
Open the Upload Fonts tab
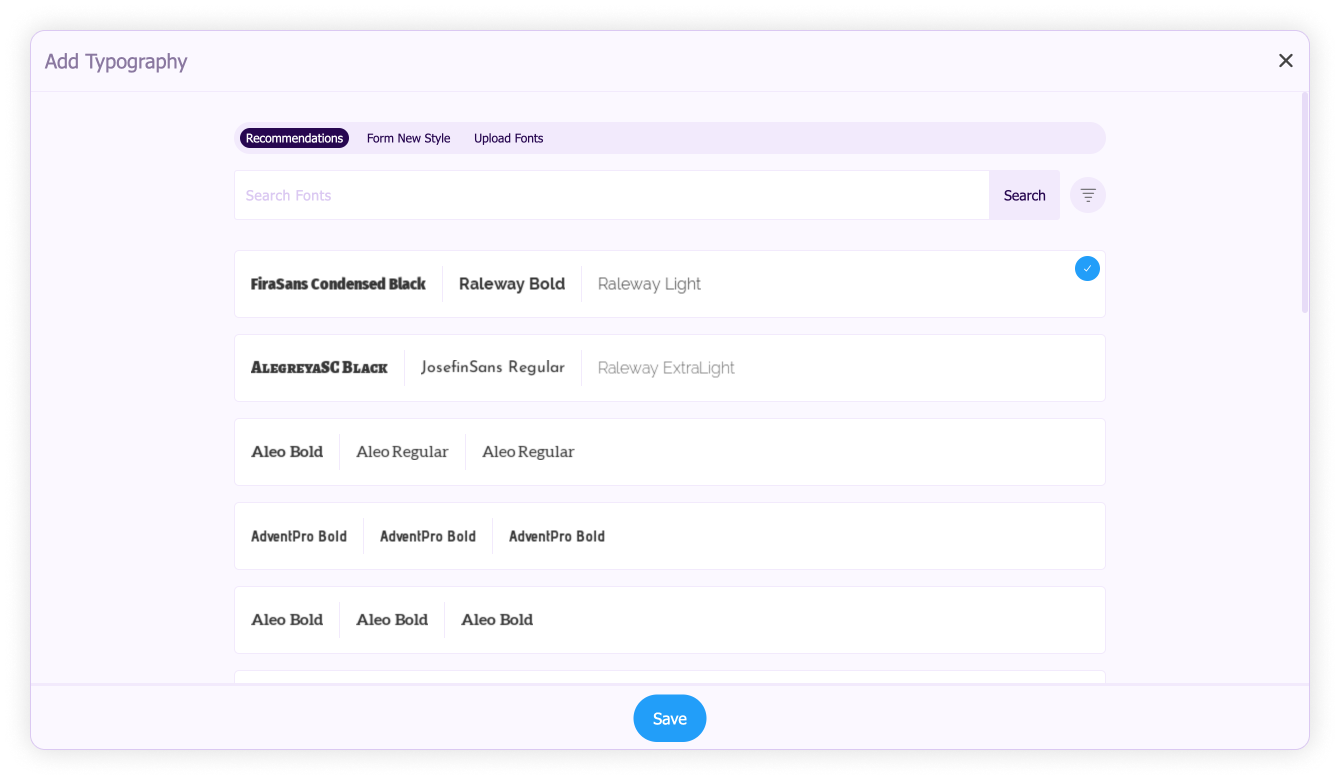(508, 138)
